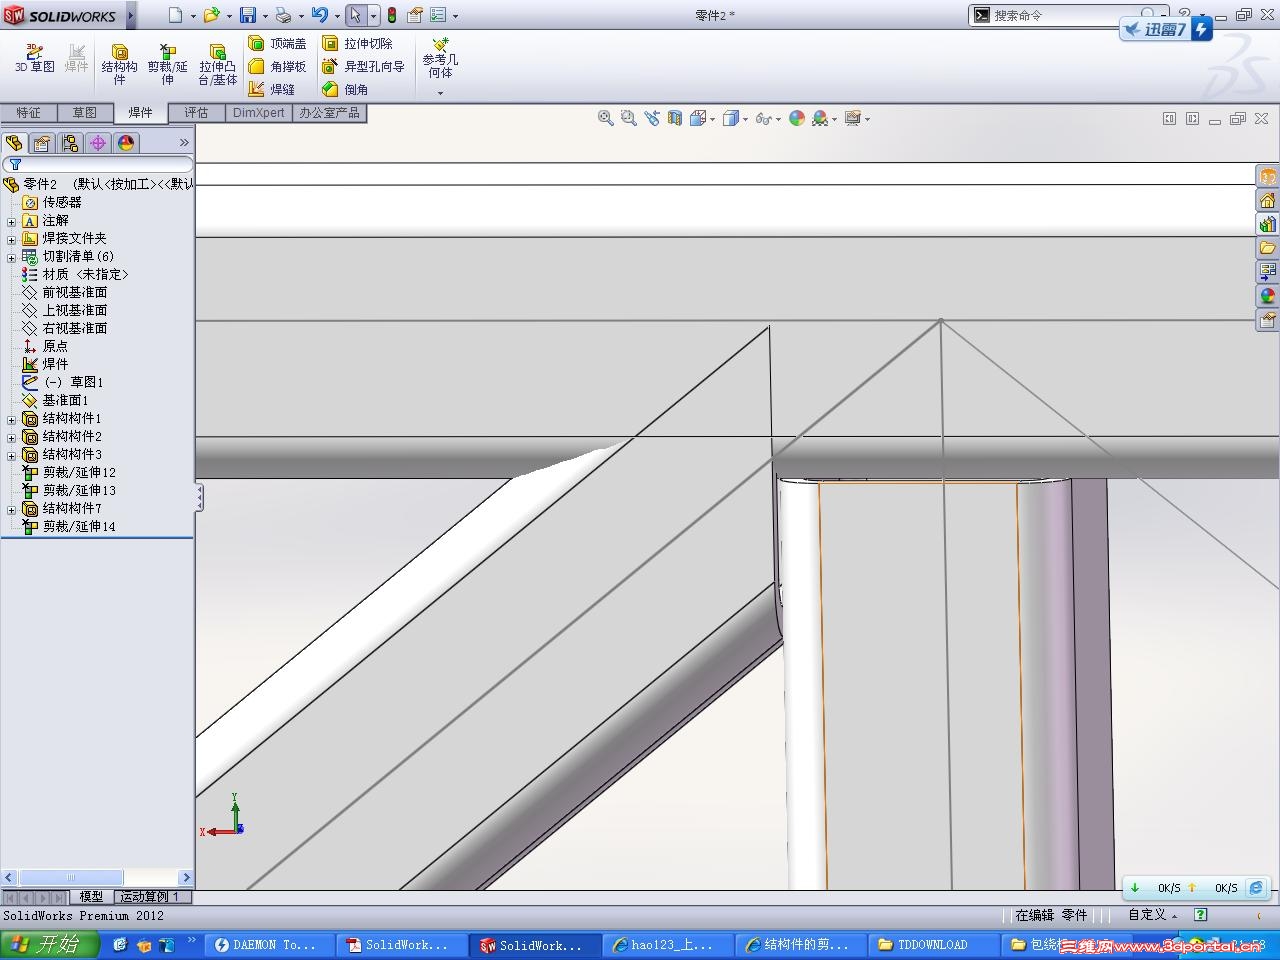Click the Save disk icon

[x=247, y=15]
